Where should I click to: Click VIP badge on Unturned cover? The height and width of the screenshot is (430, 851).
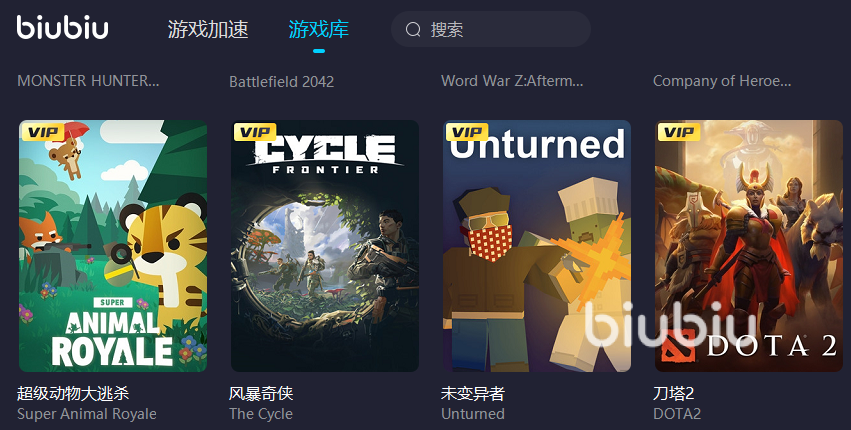pos(467,132)
